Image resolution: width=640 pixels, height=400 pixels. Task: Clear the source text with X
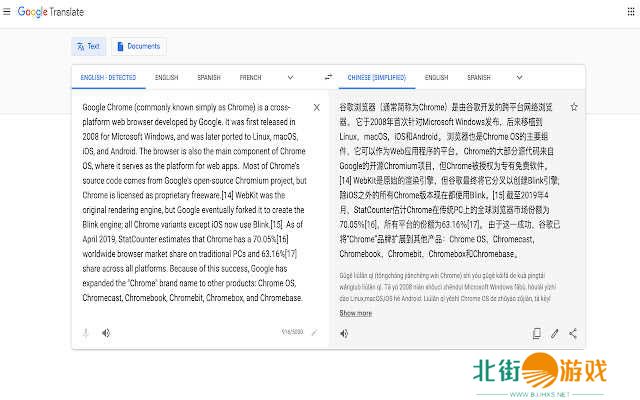317,107
